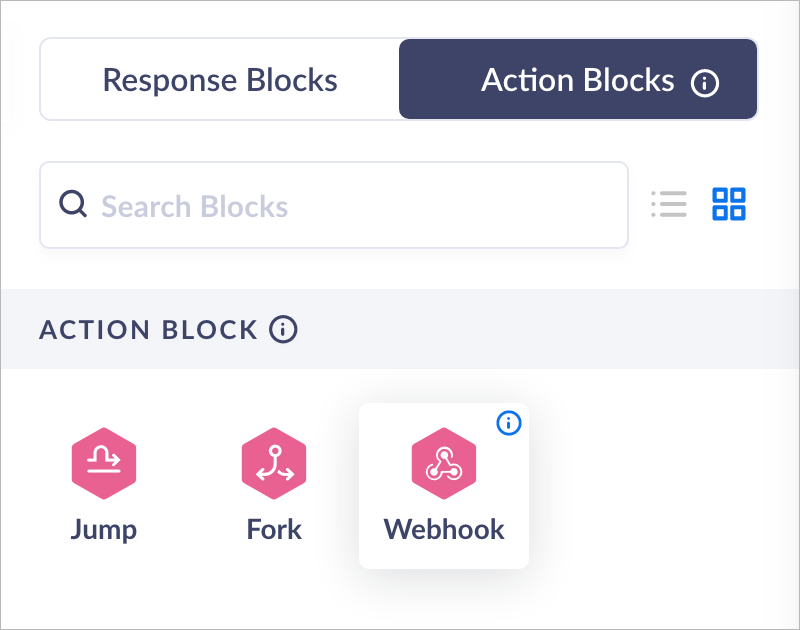Select the Action Blocks tab
800x630 pixels.
click(577, 80)
